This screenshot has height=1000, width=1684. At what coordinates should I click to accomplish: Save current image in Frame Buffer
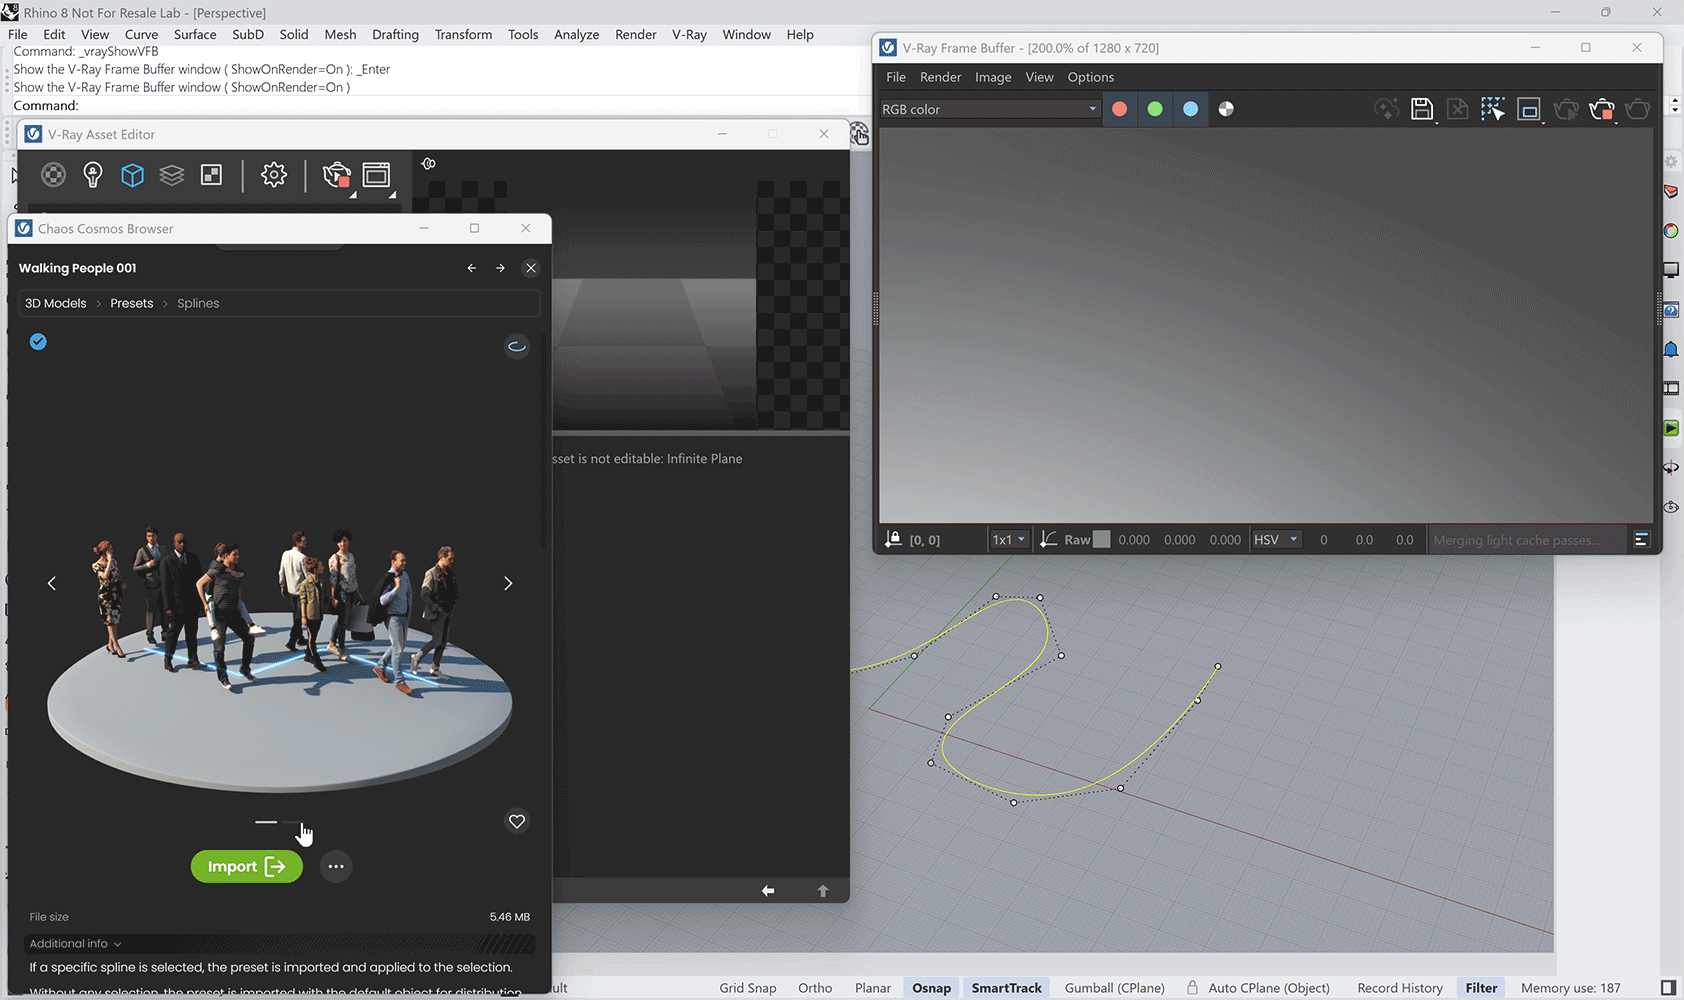pos(1422,109)
